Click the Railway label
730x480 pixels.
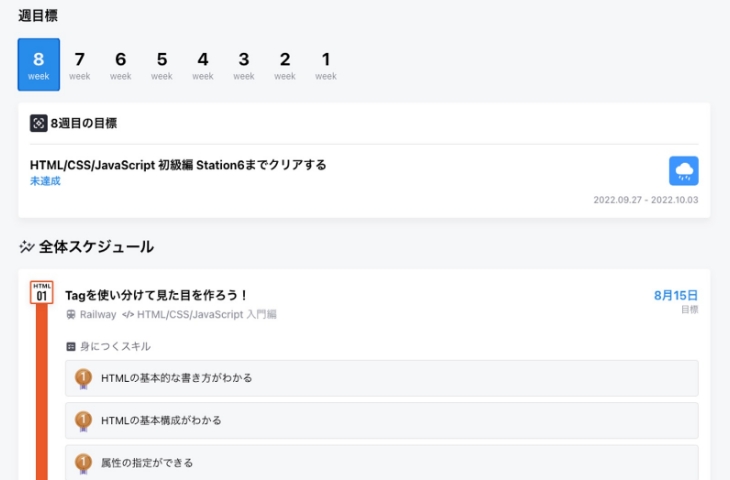pyautogui.click(x=98, y=315)
